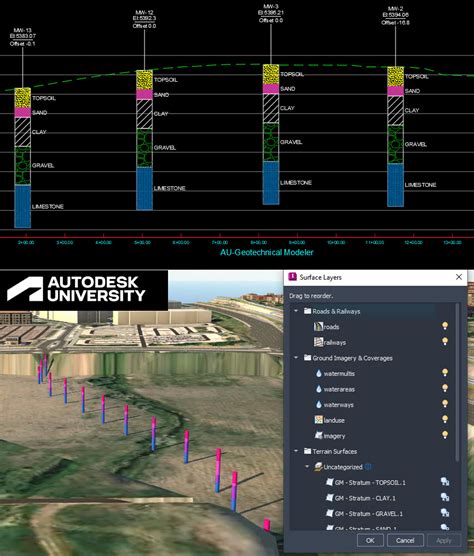474x556 pixels.
Task: Select the roads layer name
Action: pyautogui.click(x=331, y=327)
